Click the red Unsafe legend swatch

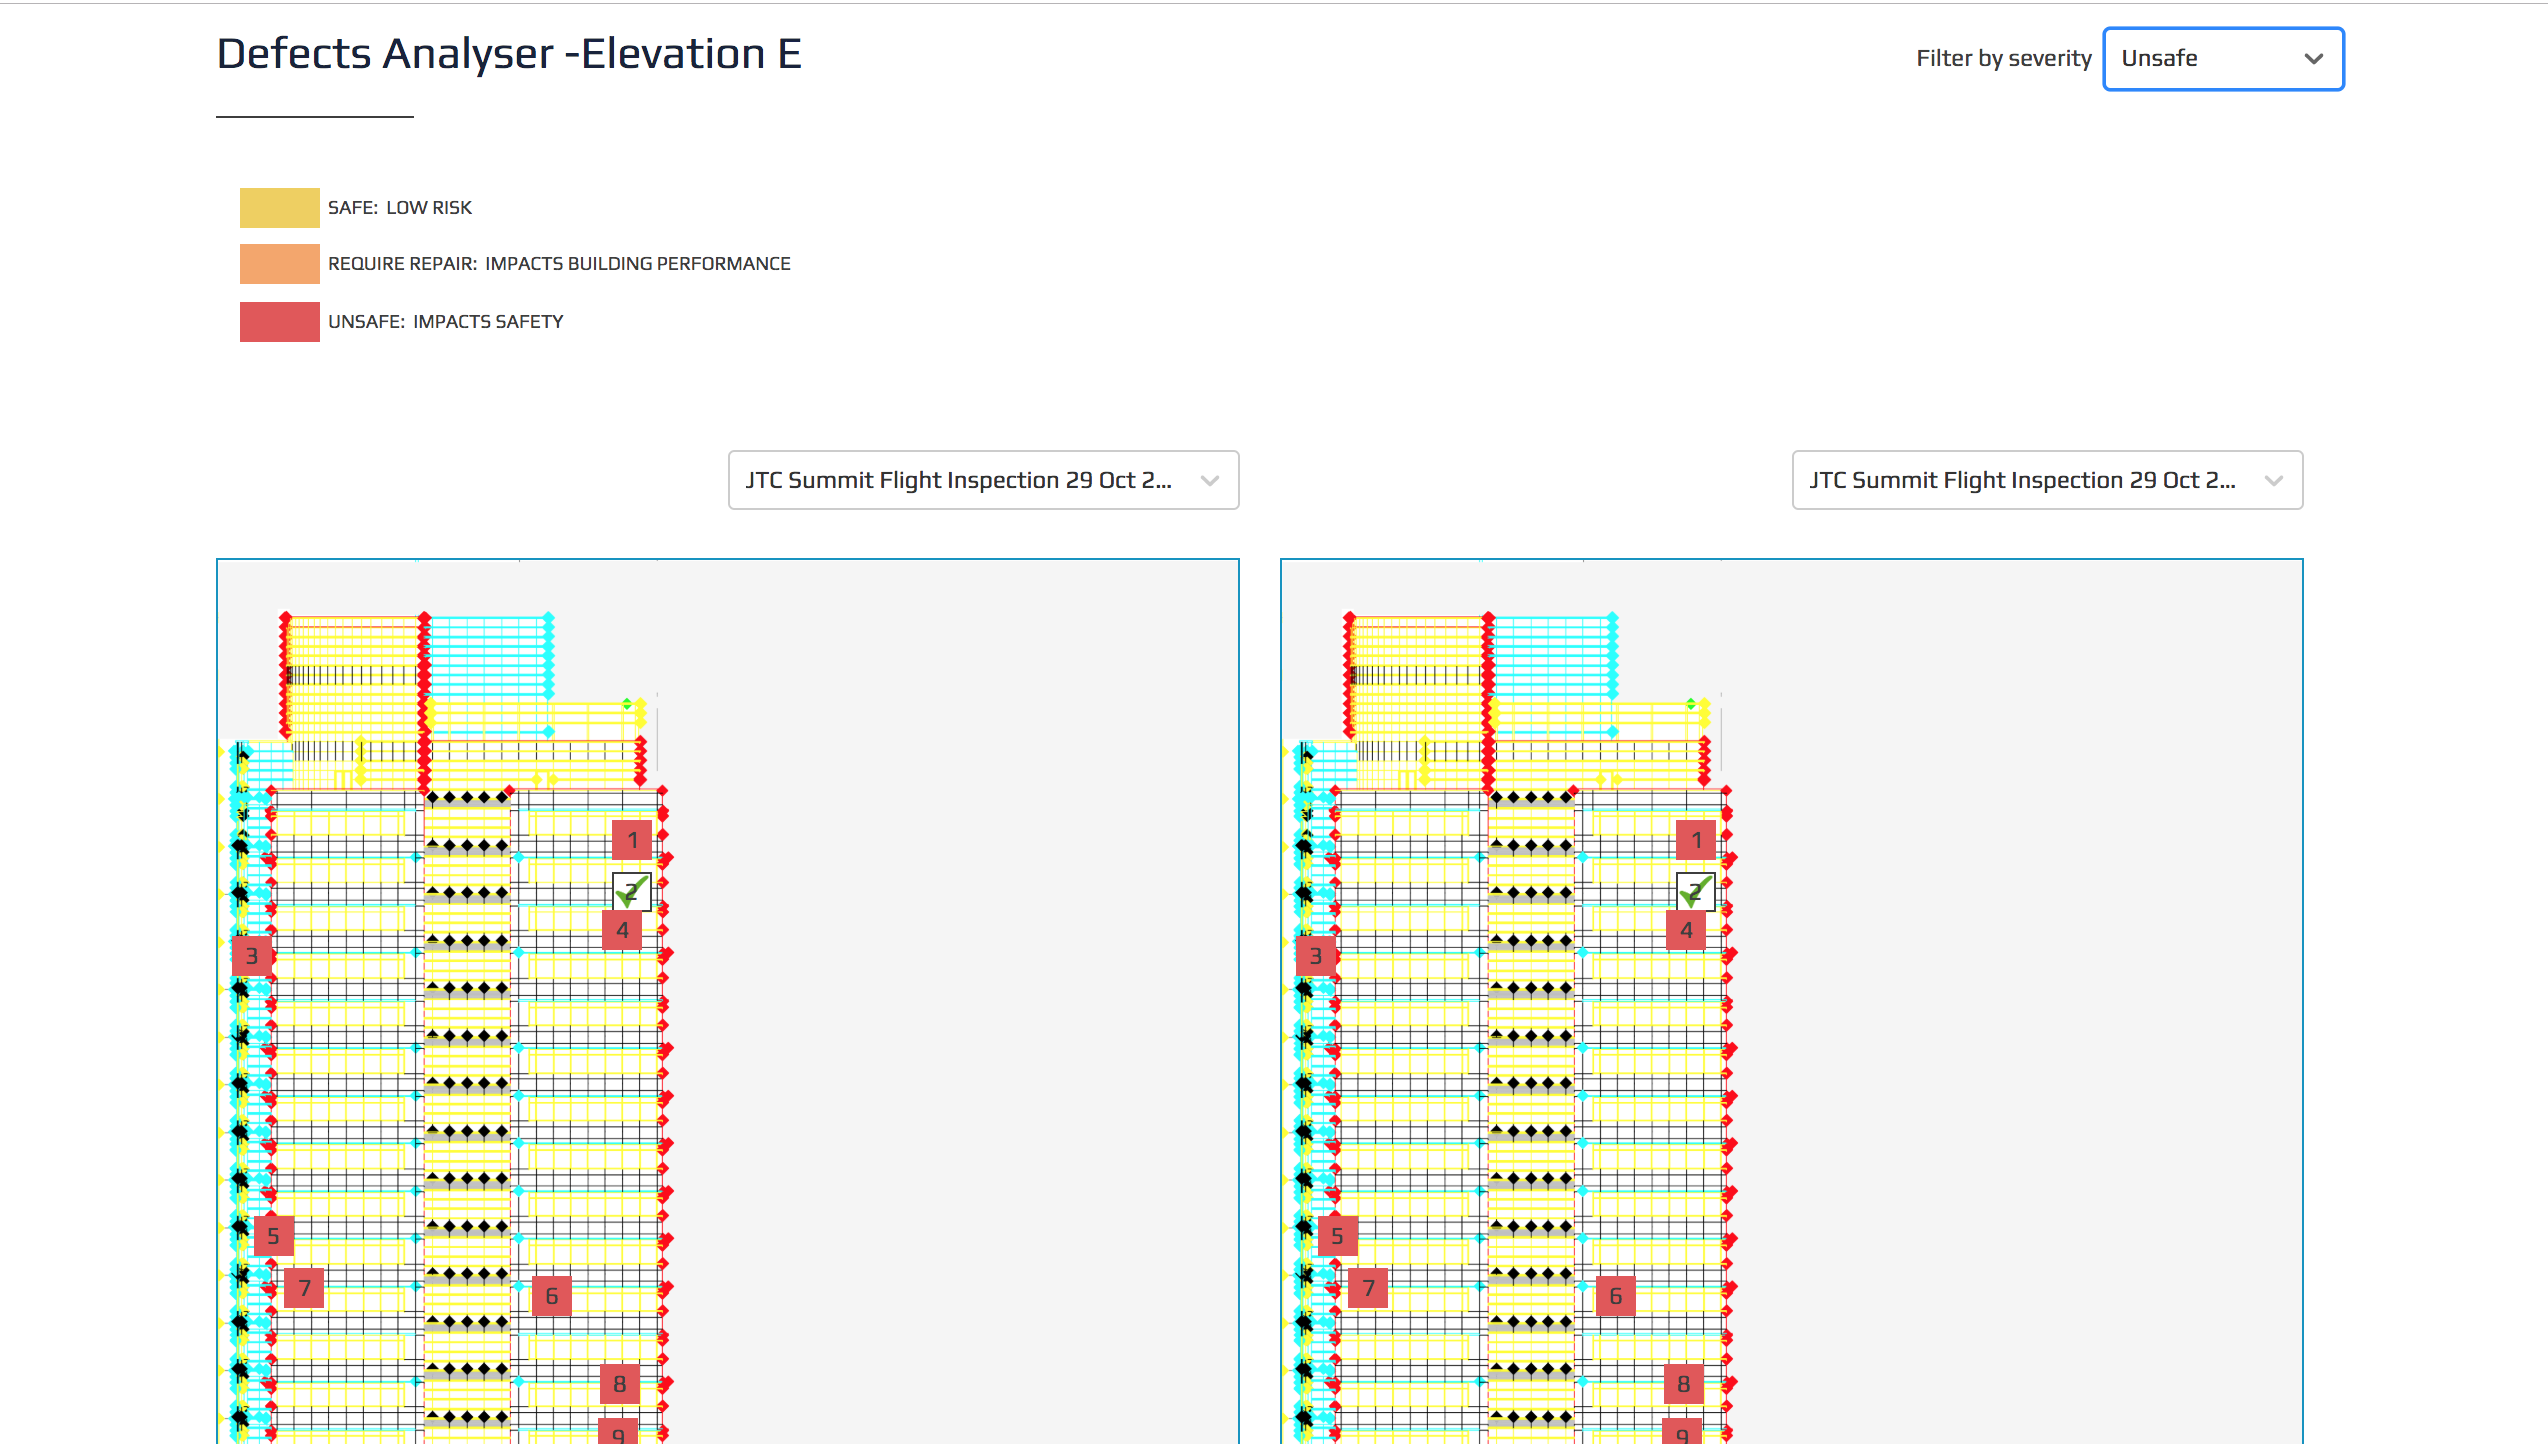pos(279,322)
